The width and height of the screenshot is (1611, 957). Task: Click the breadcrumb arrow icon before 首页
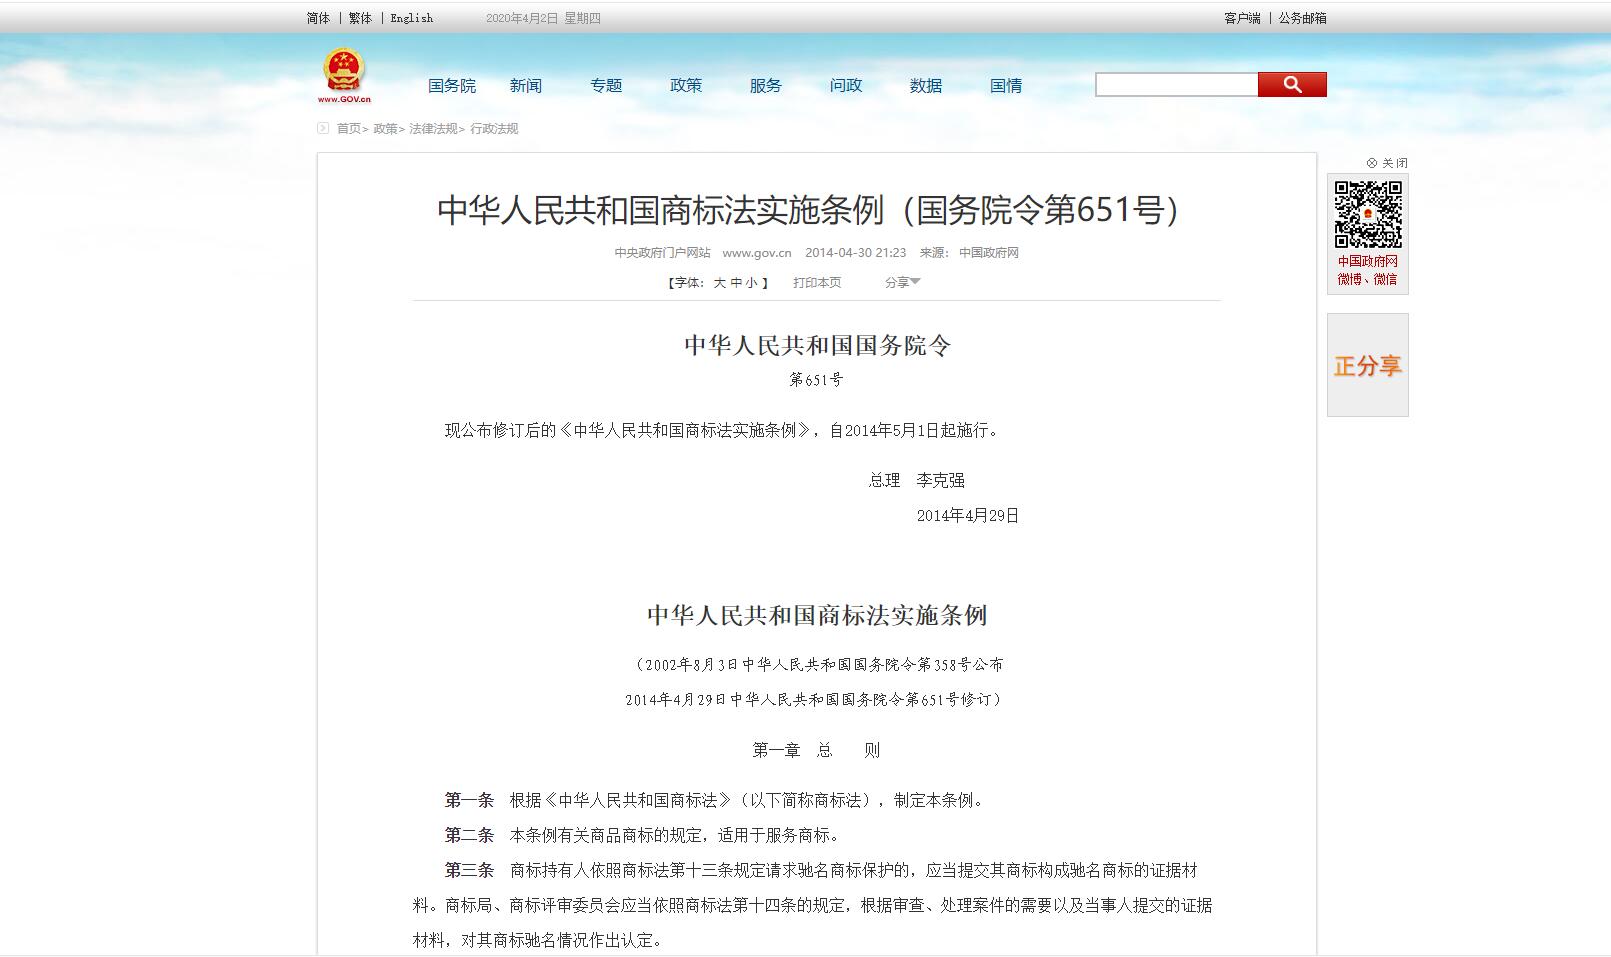[x=322, y=128]
